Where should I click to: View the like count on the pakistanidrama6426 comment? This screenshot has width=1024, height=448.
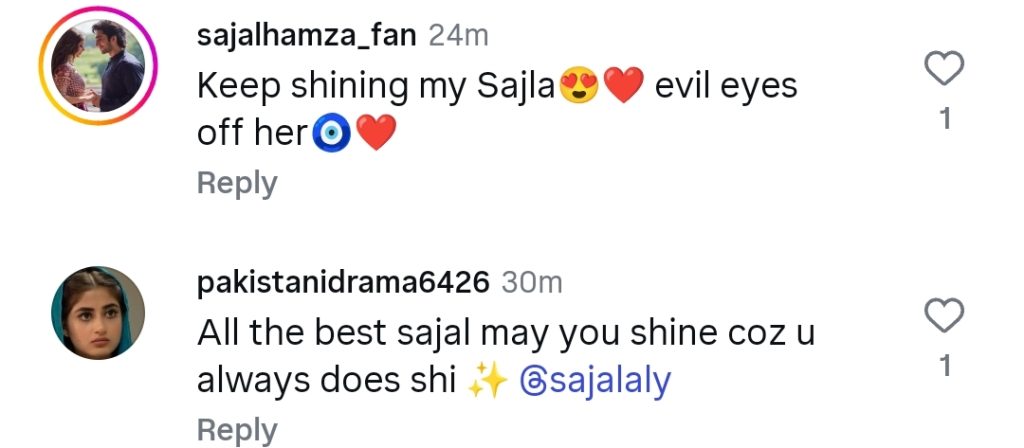[x=944, y=367]
